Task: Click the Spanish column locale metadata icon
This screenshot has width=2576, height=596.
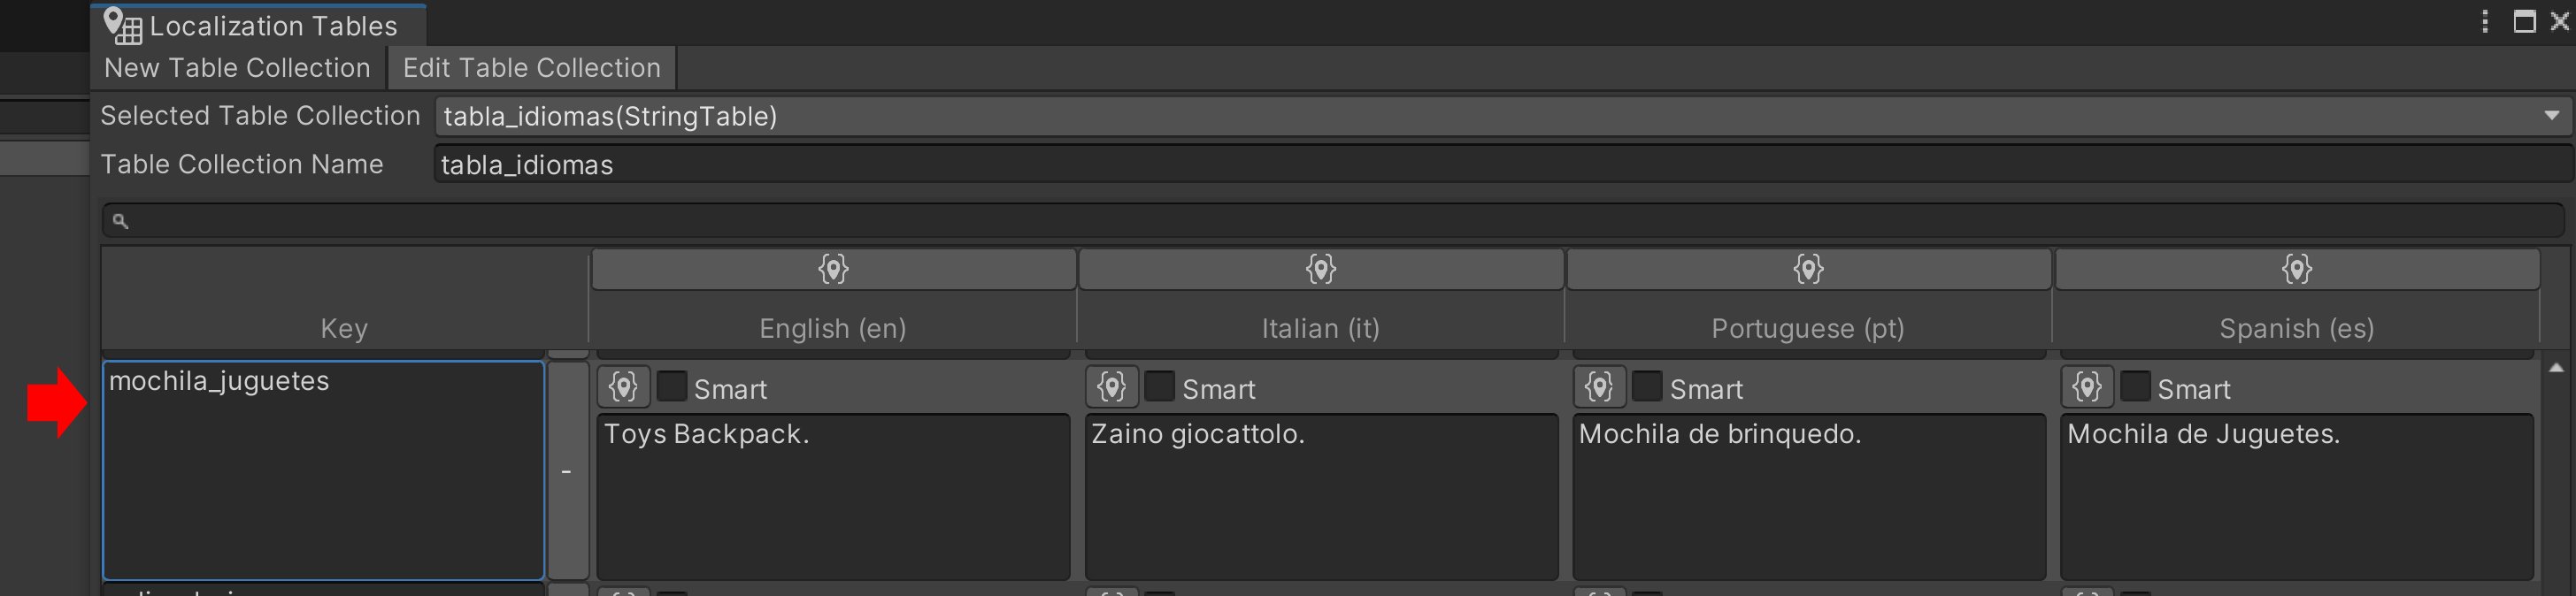Action: coord(2296,269)
